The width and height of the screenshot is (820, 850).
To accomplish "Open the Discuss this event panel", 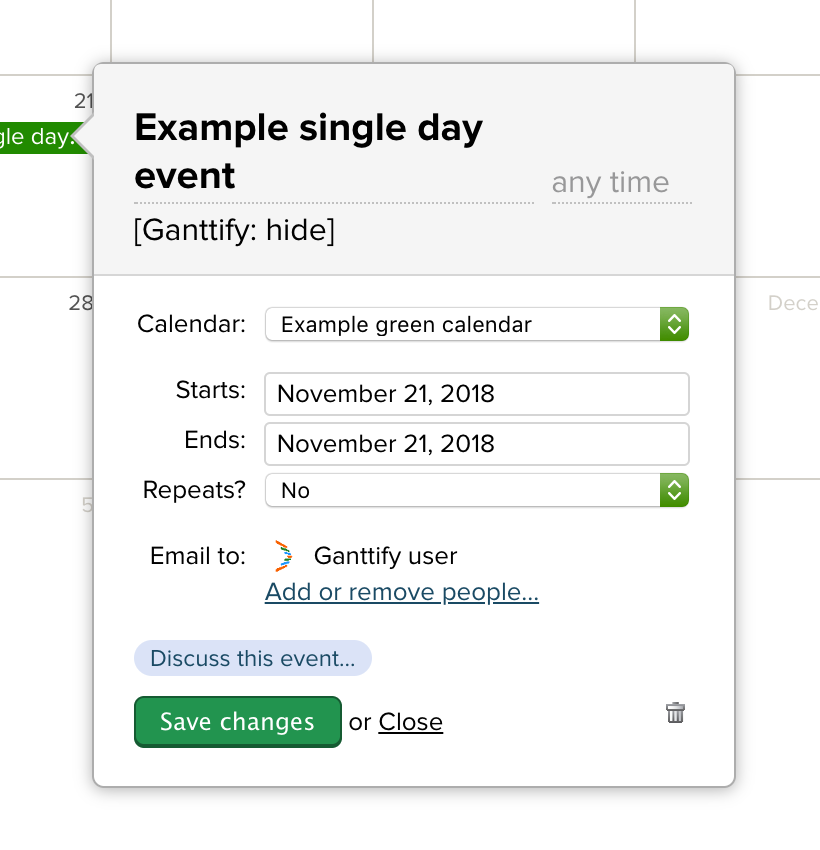I will coord(252,658).
